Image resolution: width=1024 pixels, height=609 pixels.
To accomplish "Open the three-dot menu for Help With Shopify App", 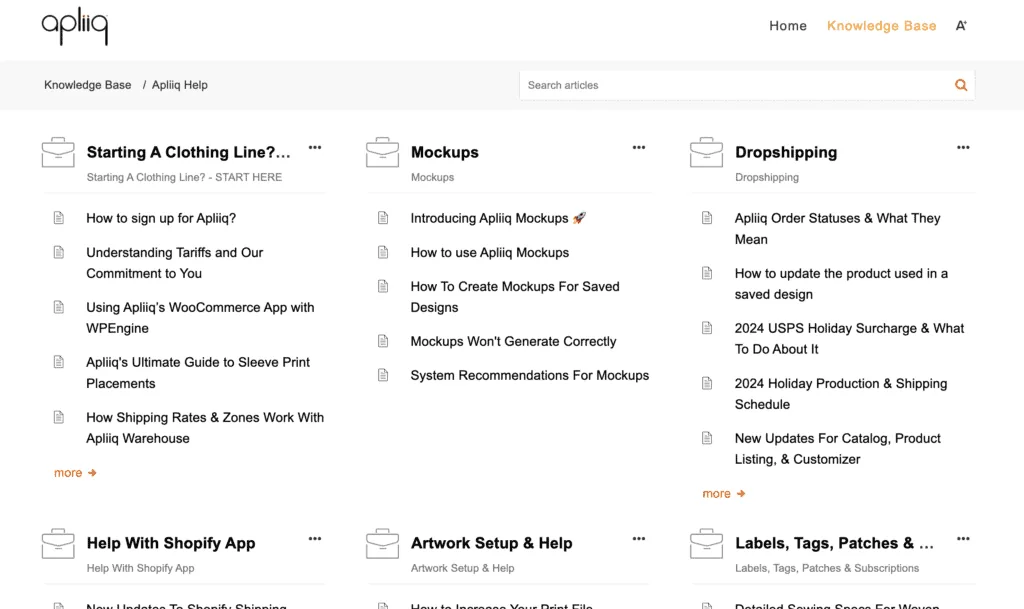I will (x=315, y=539).
